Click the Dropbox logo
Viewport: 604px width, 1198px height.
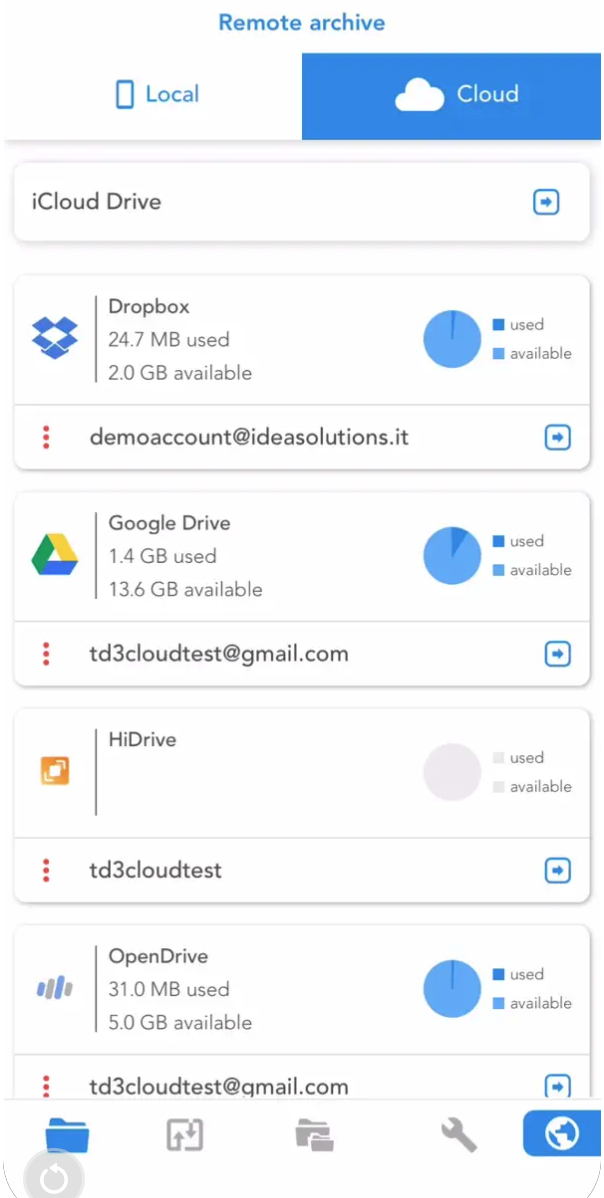[54, 338]
